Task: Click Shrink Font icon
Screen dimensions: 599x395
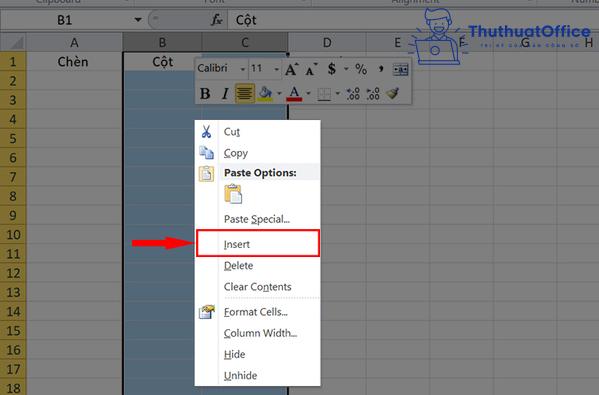Action: (x=311, y=69)
